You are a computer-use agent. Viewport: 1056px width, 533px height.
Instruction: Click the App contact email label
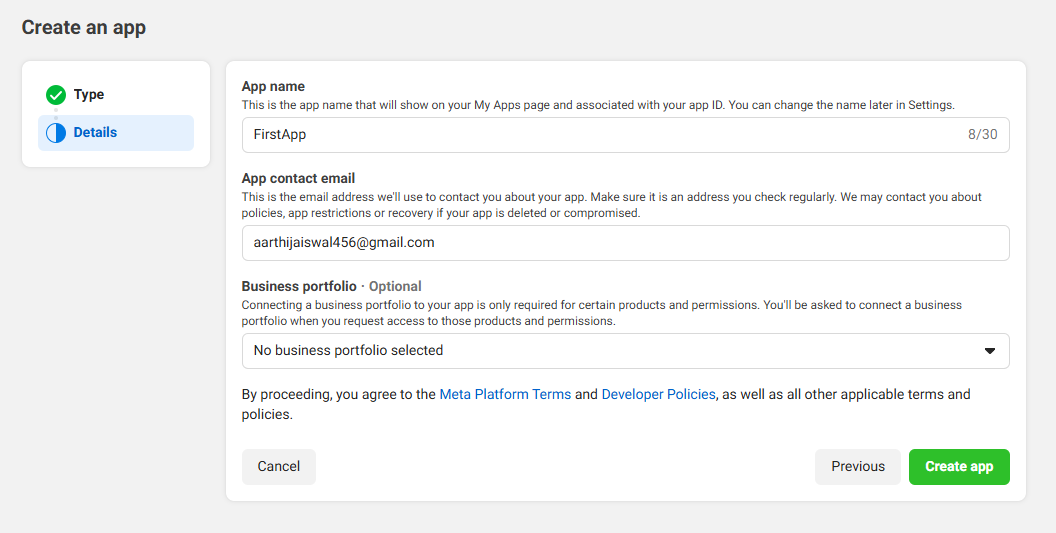(298, 179)
